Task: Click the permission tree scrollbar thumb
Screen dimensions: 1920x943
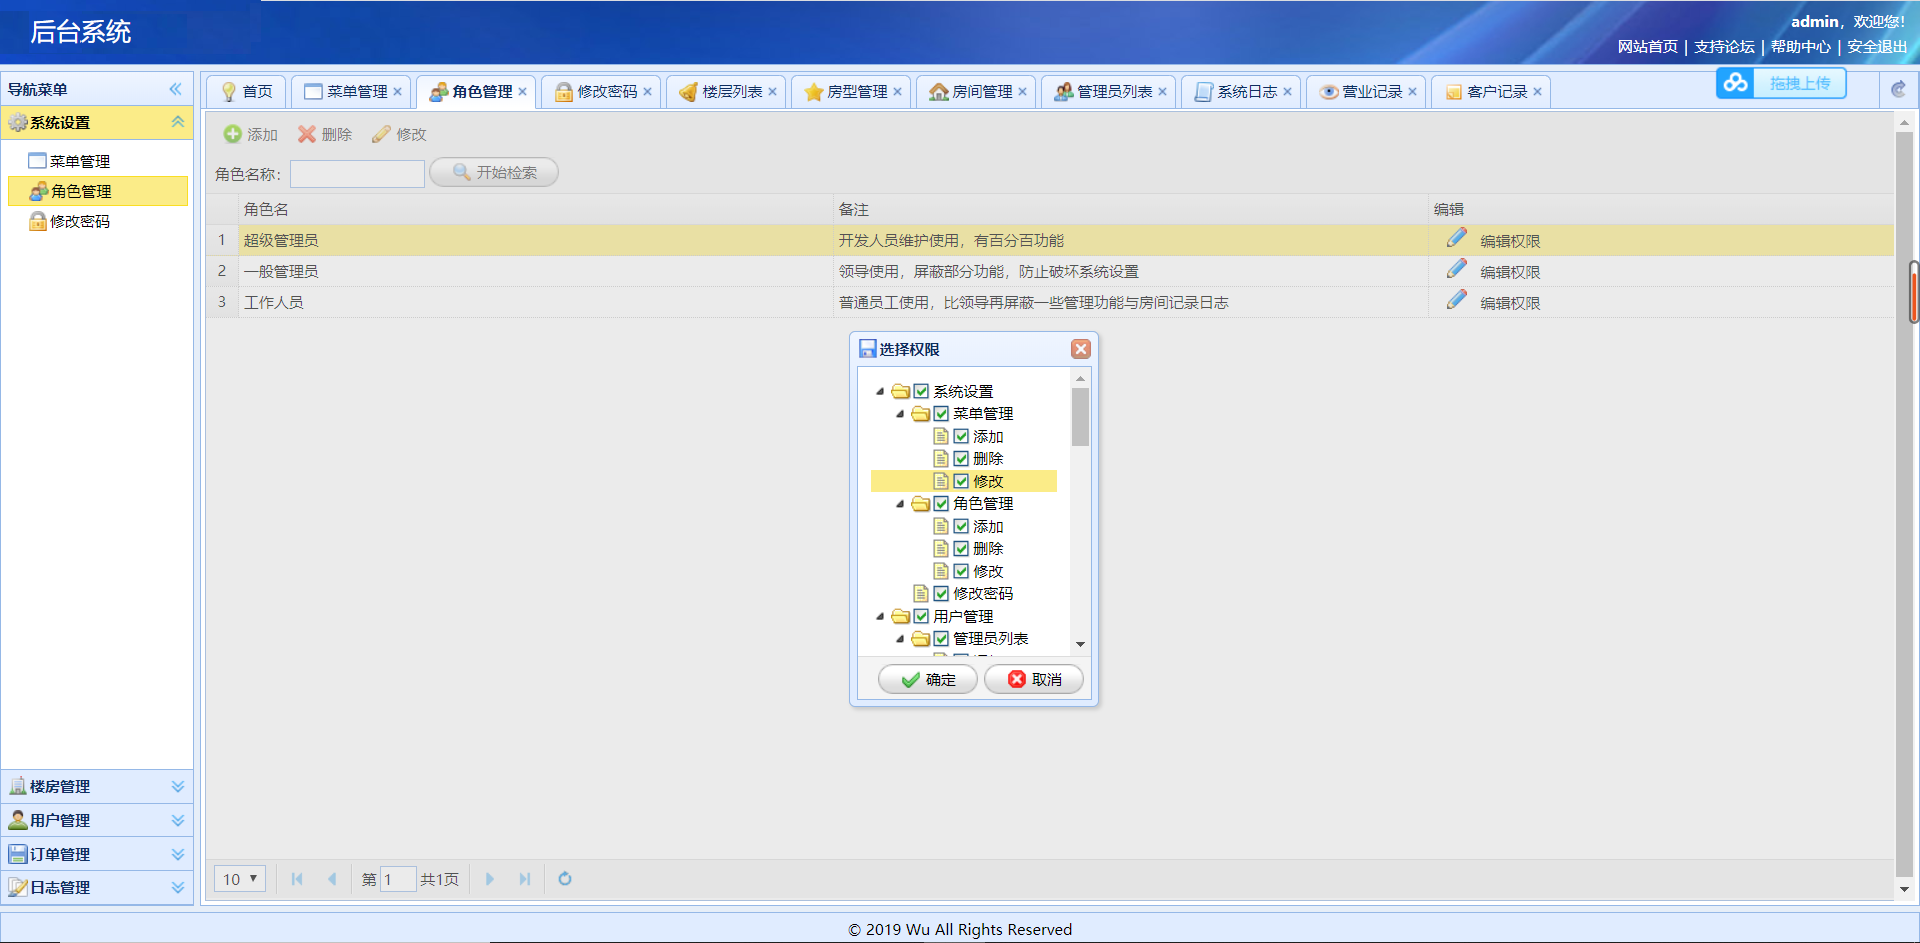Action: (x=1080, y=417)
